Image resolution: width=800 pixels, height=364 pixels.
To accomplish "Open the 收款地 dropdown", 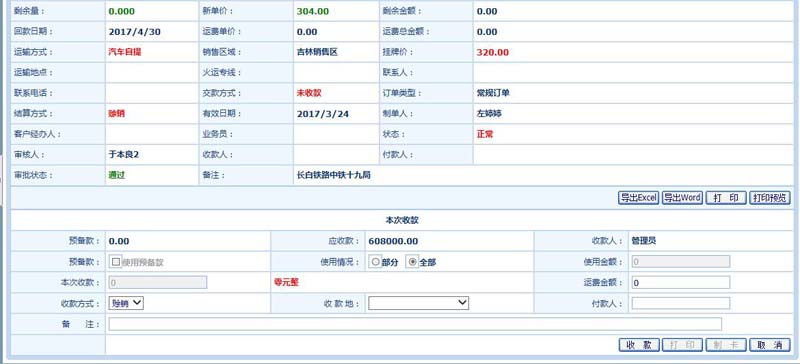I will coord(418,303).
